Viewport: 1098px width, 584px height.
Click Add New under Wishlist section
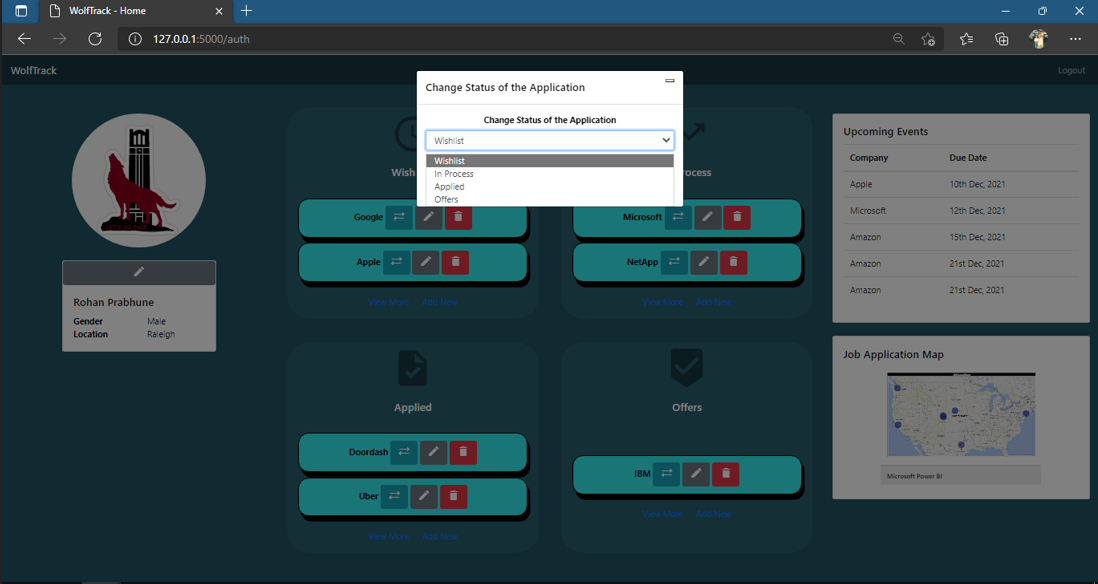(439, 302)
